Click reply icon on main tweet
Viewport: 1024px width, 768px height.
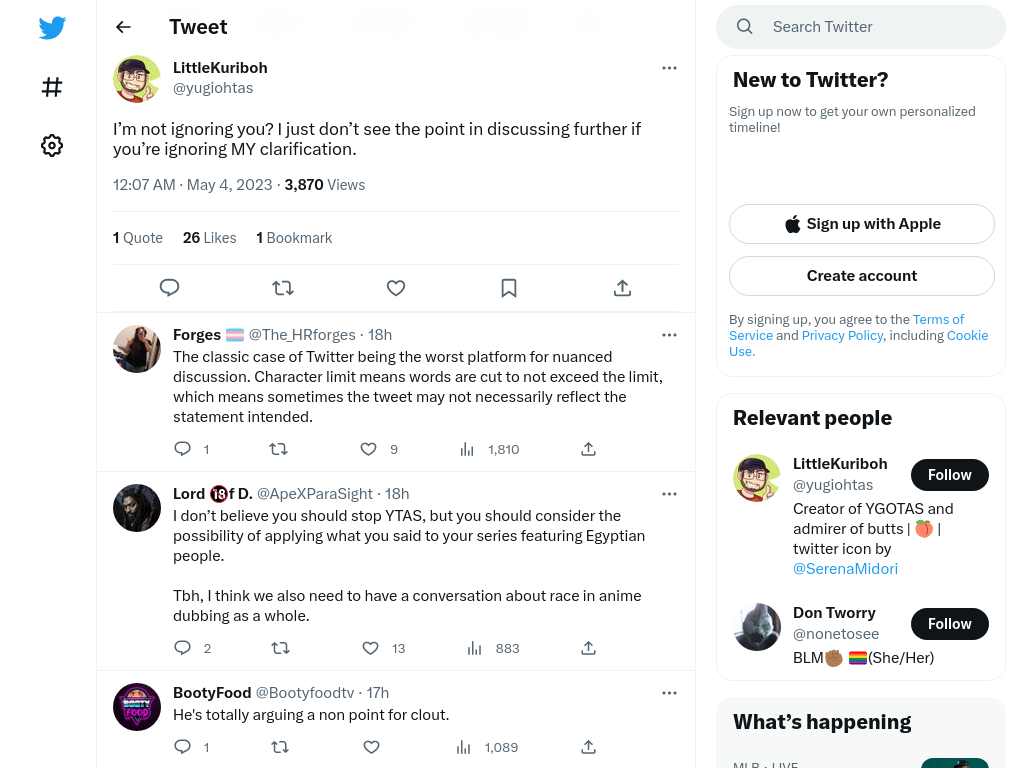(x=169, y=287)
